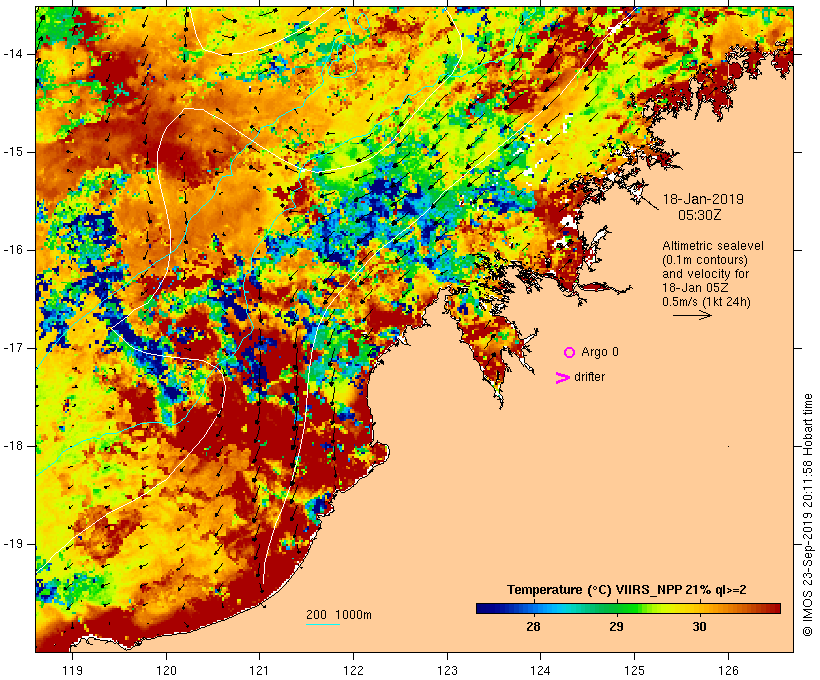Click the cyan 200m depth contour legend line

pos(323,625)
